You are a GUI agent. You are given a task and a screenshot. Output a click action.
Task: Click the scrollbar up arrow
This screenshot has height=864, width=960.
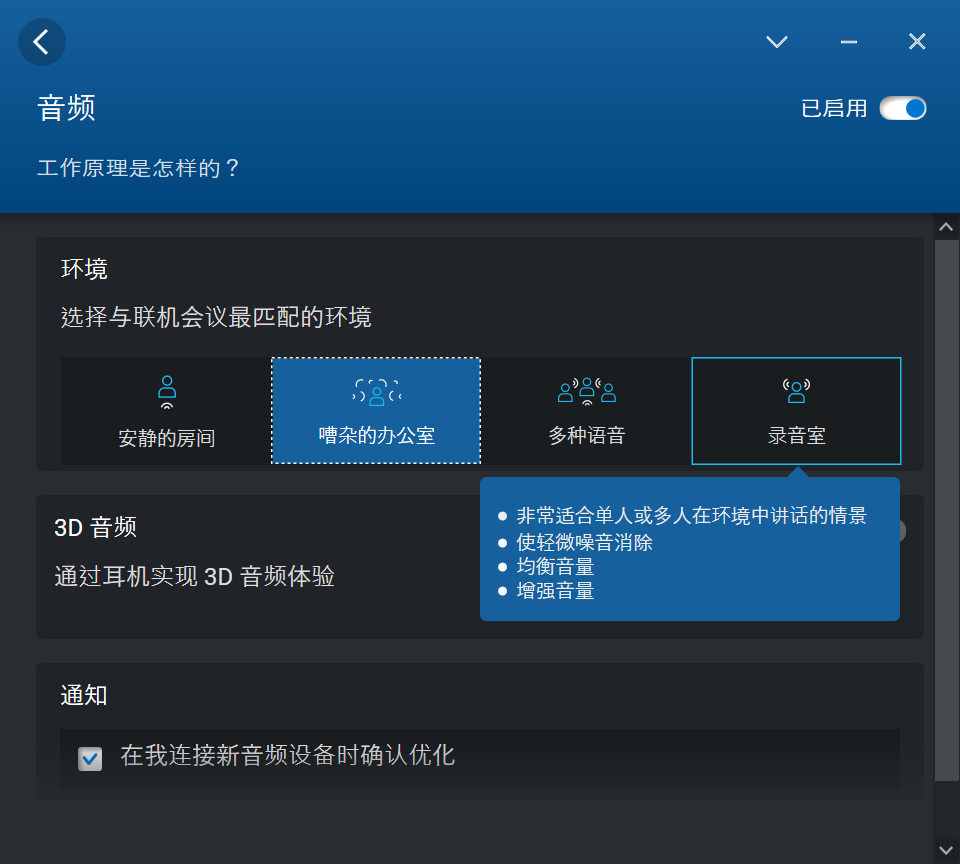coord(946,227)
